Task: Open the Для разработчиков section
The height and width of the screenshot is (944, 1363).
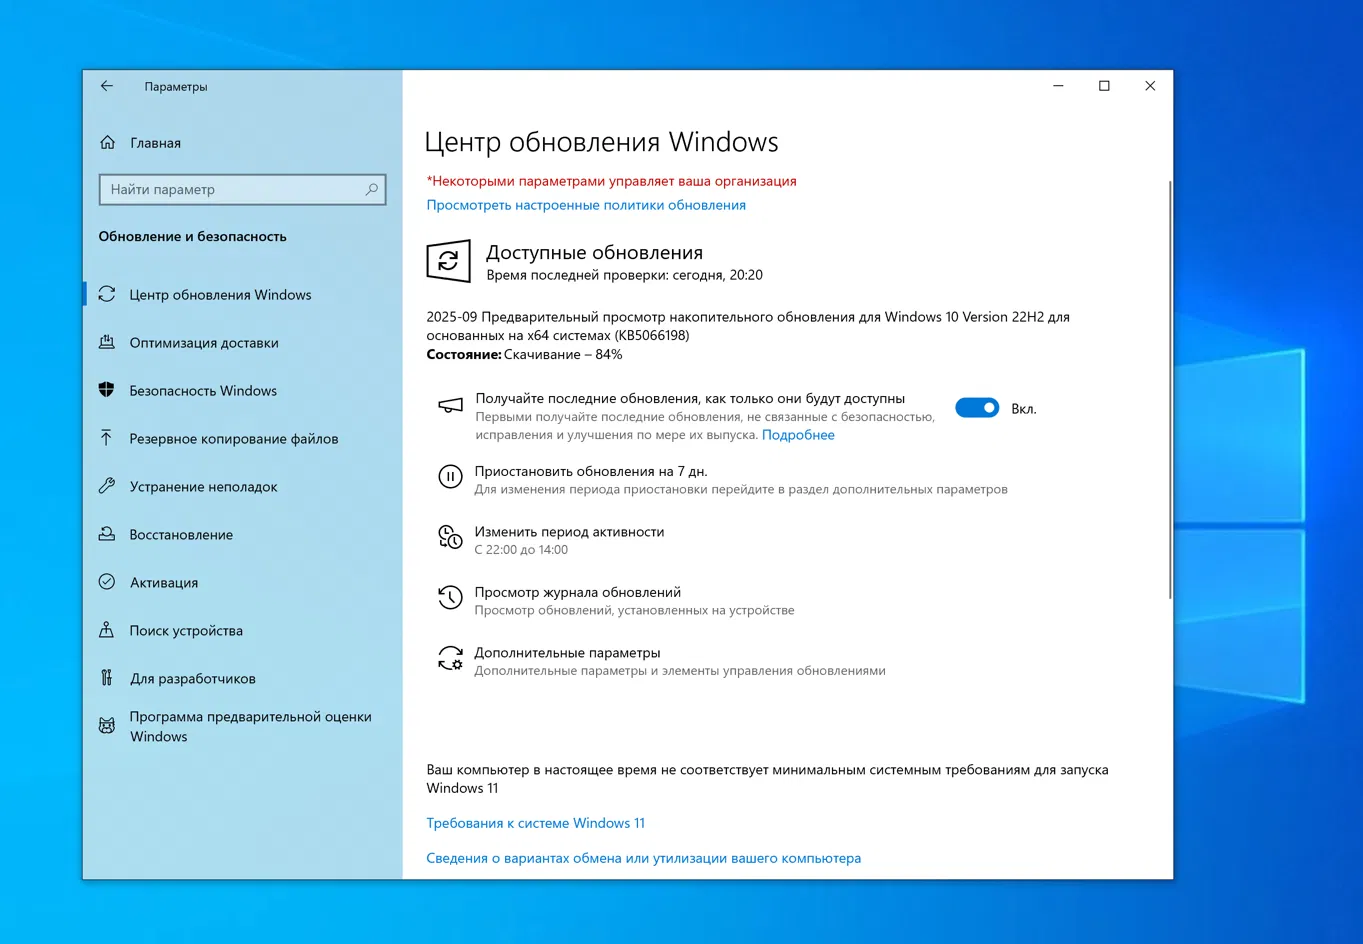Action: coord(193,679)
